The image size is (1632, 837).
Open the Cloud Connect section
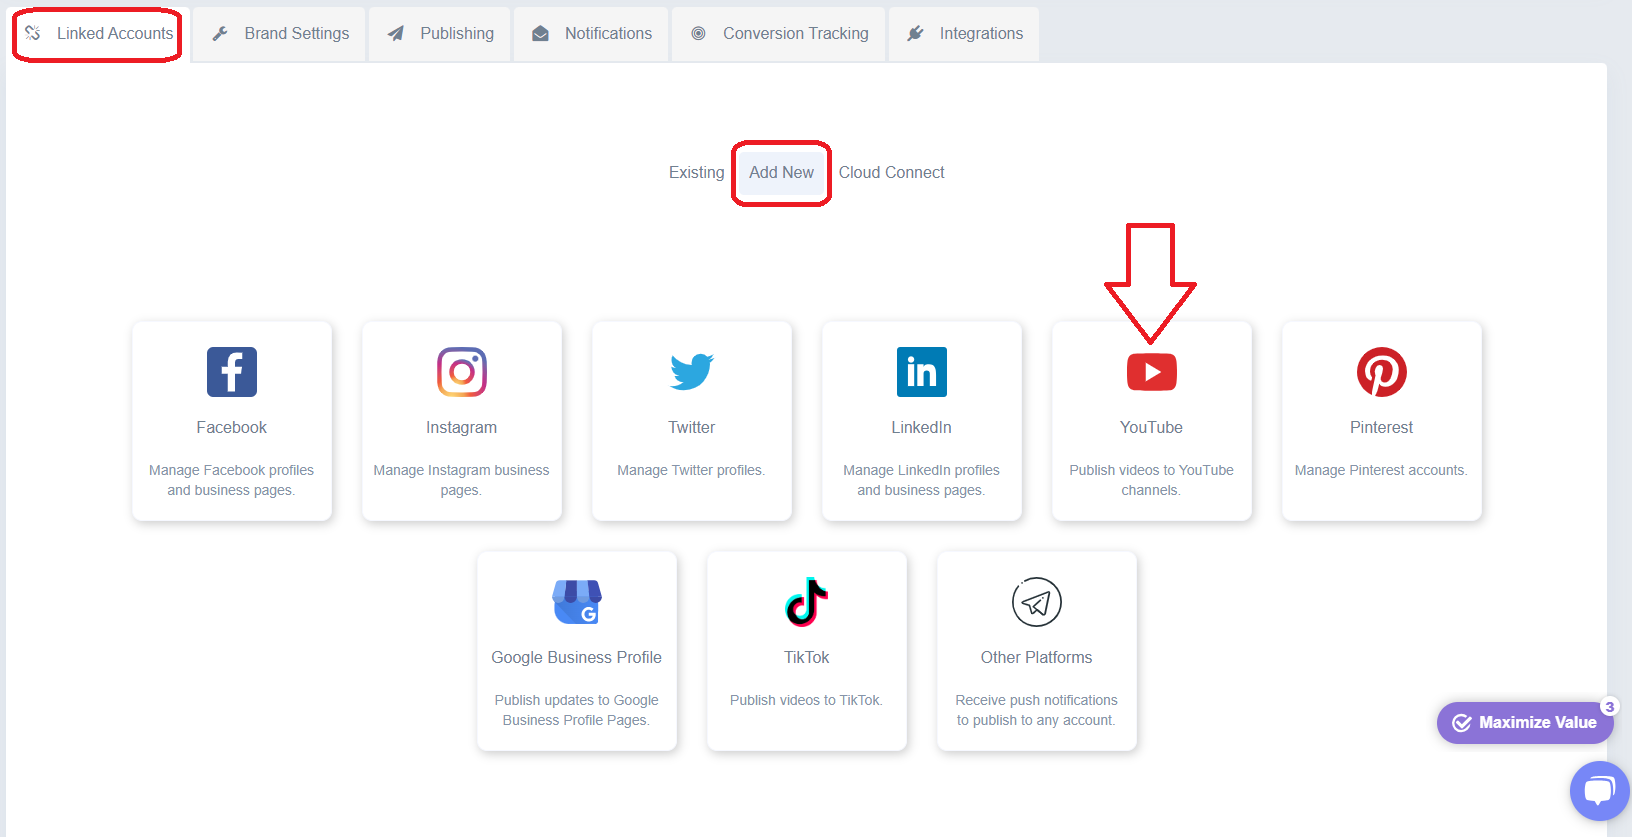(x=892, y=172)
